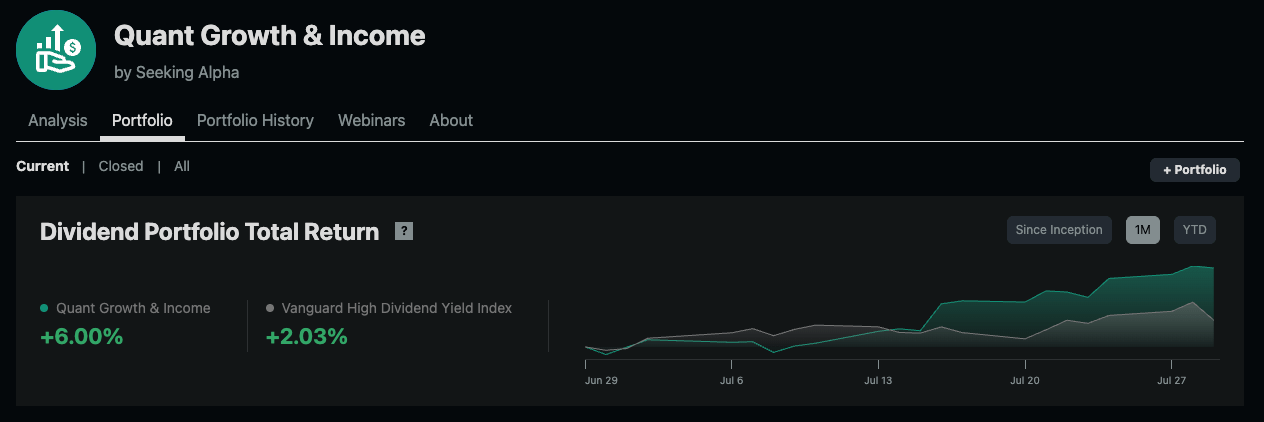Show Closed positions filter

coord(121,166)
